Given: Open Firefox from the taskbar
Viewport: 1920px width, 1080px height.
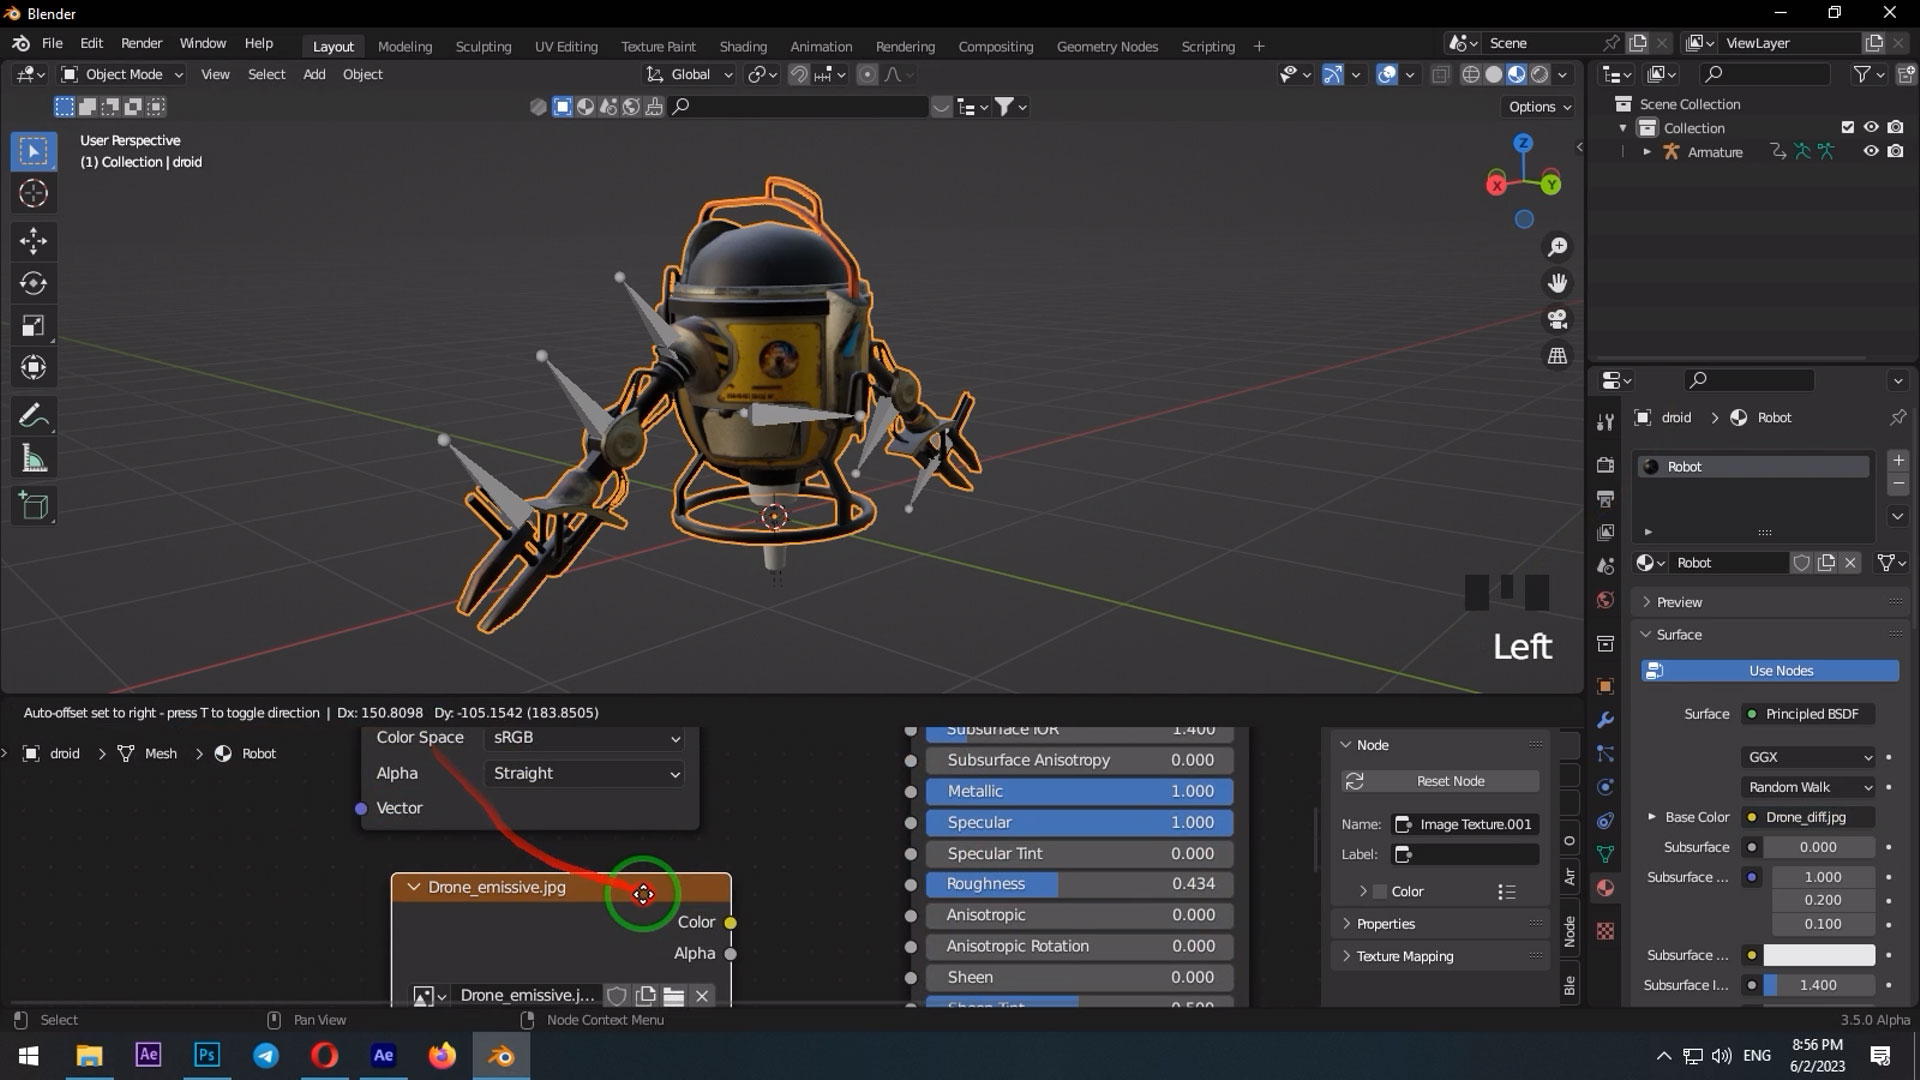Looking at the screenshot, I should coord(442,1055).
